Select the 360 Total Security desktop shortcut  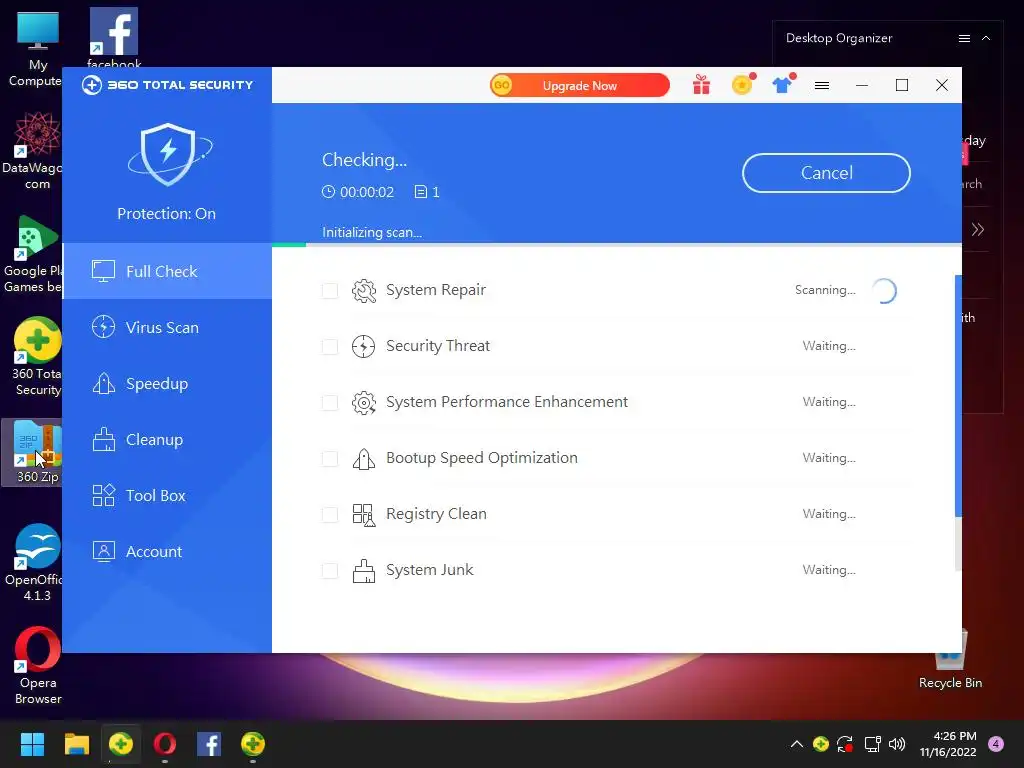[x=37, y=356]
